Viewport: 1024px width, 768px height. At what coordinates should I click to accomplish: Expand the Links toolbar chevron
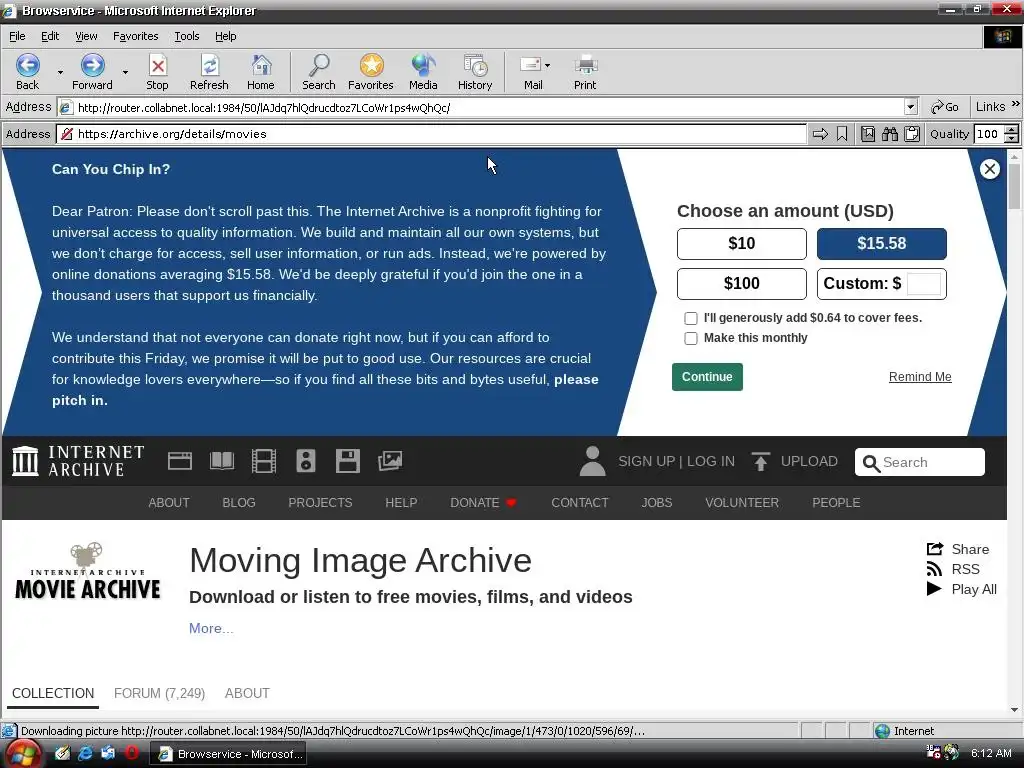click(1016, 104)
